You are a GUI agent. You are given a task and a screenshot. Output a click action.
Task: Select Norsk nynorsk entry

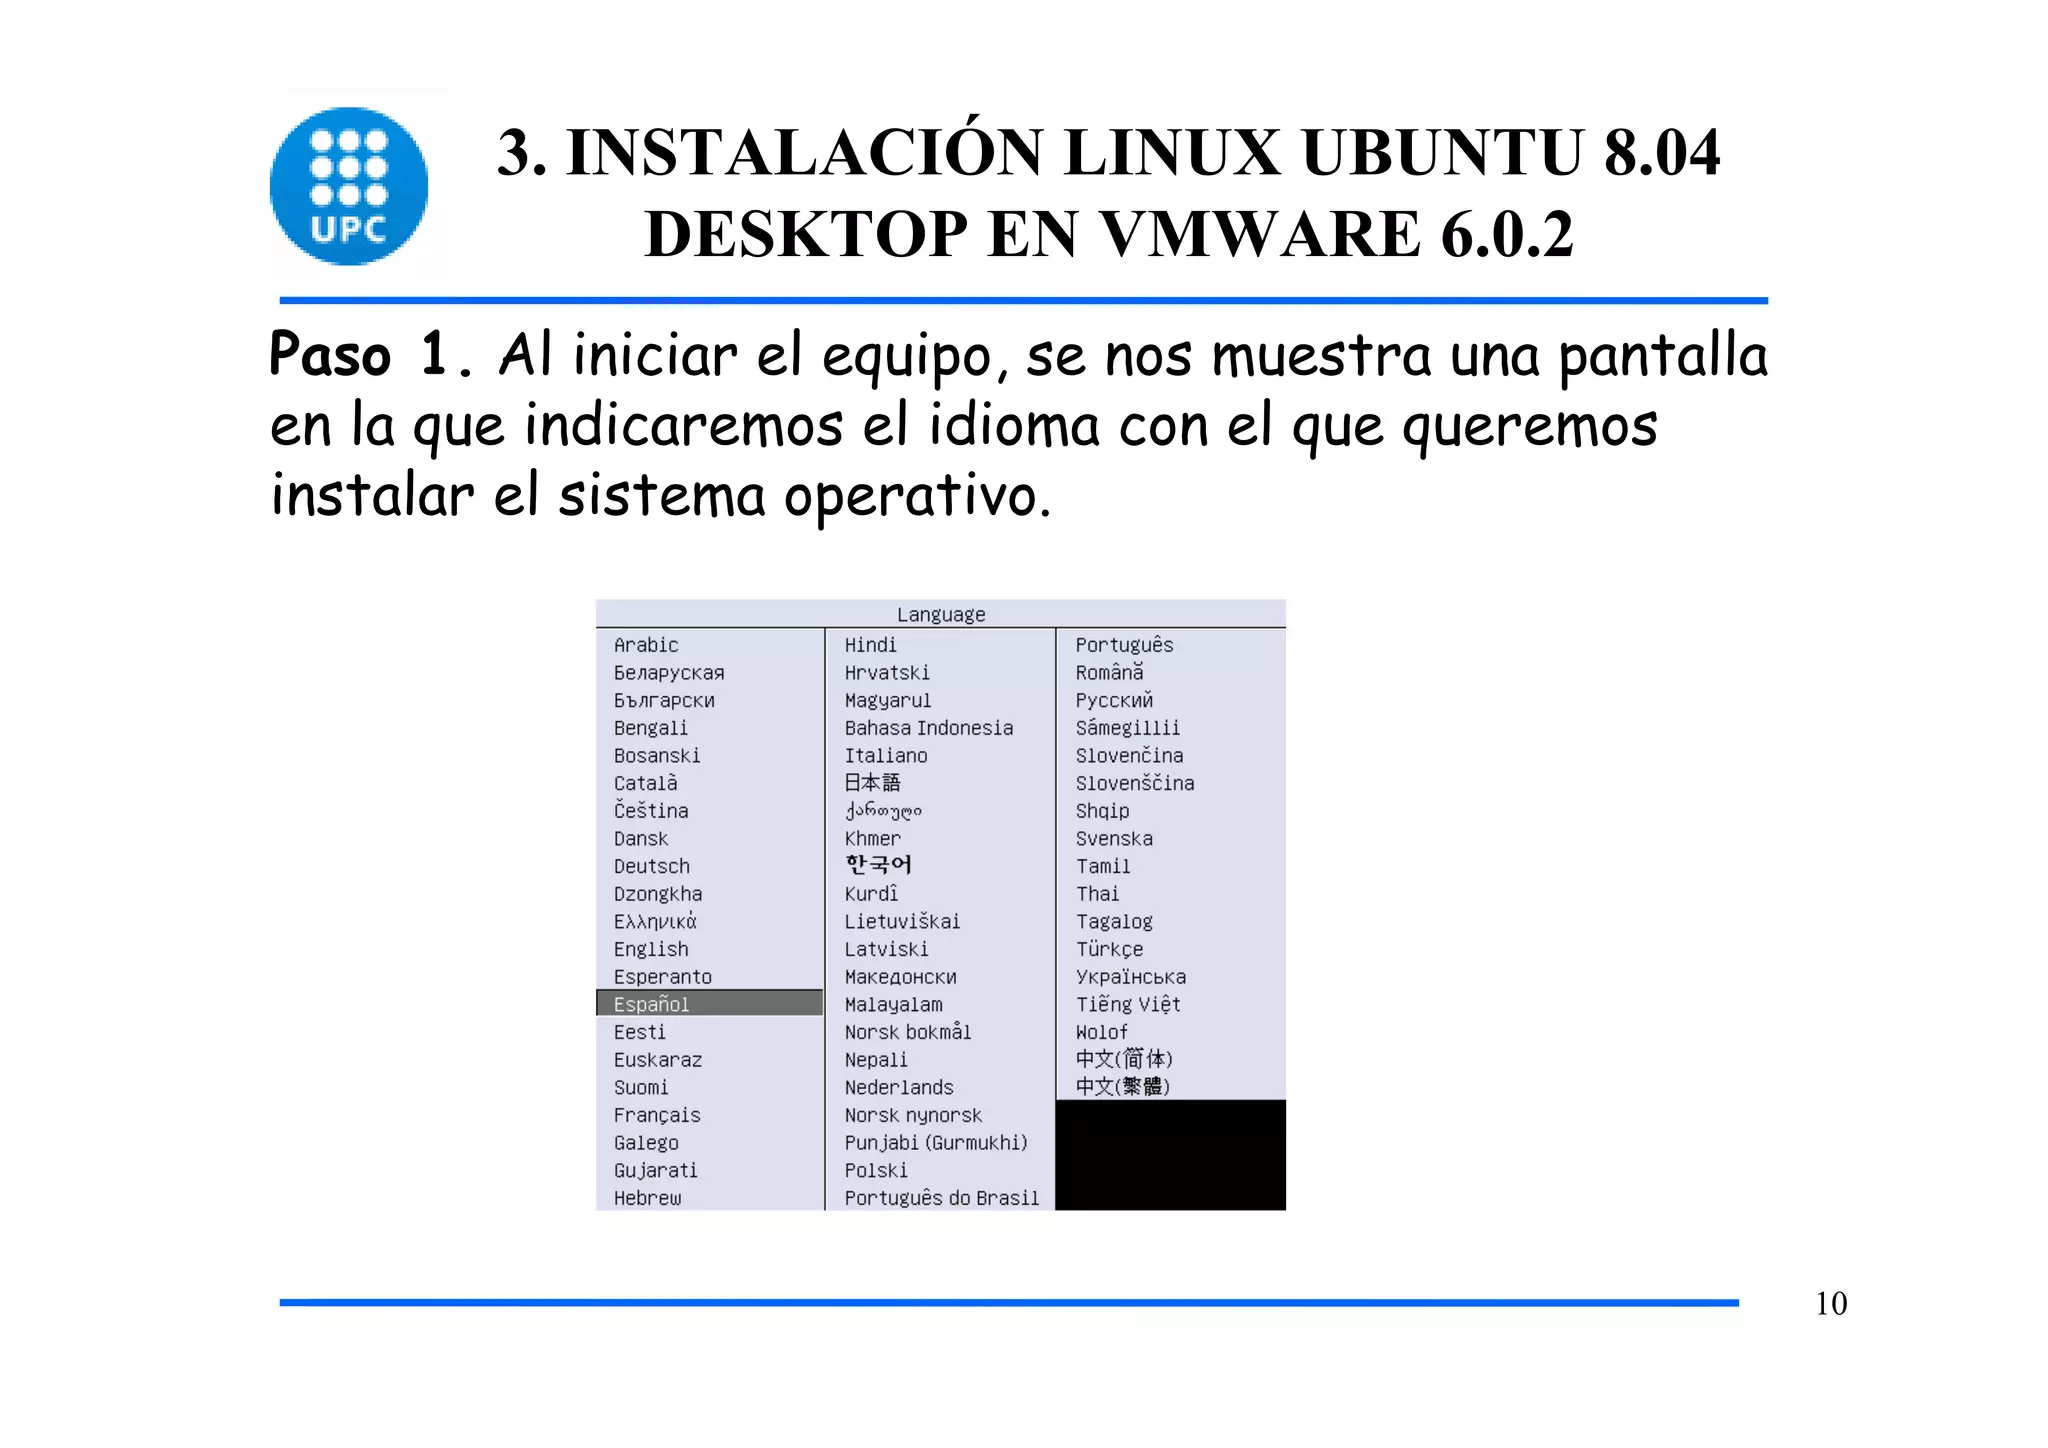(913, 1115)
